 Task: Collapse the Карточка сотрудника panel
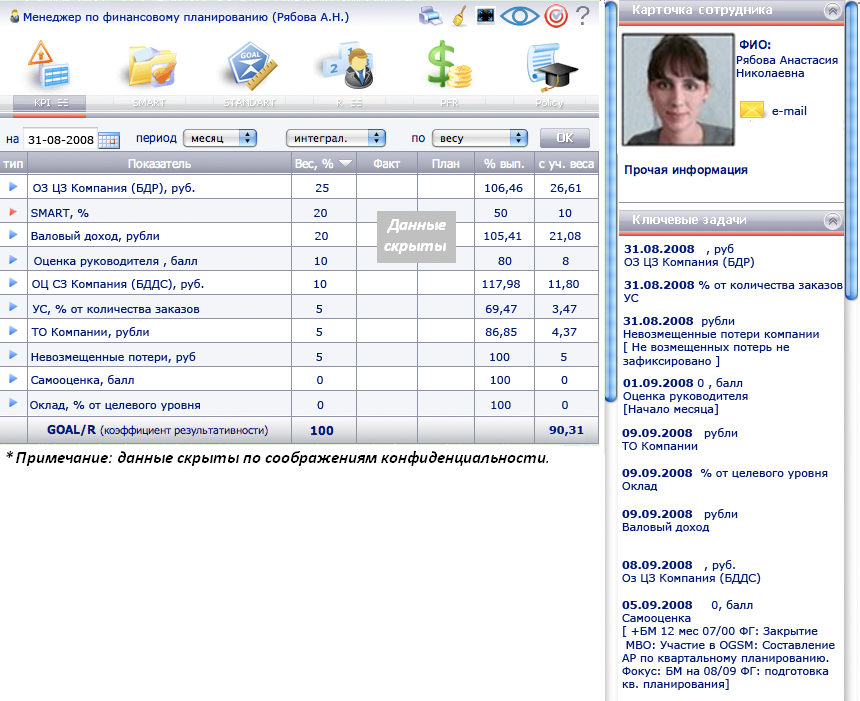[x=833, y=10]
